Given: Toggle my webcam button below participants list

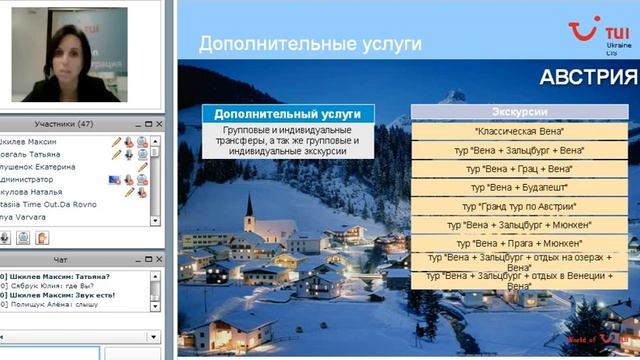Looking at the screenshot, I should 23,238.
